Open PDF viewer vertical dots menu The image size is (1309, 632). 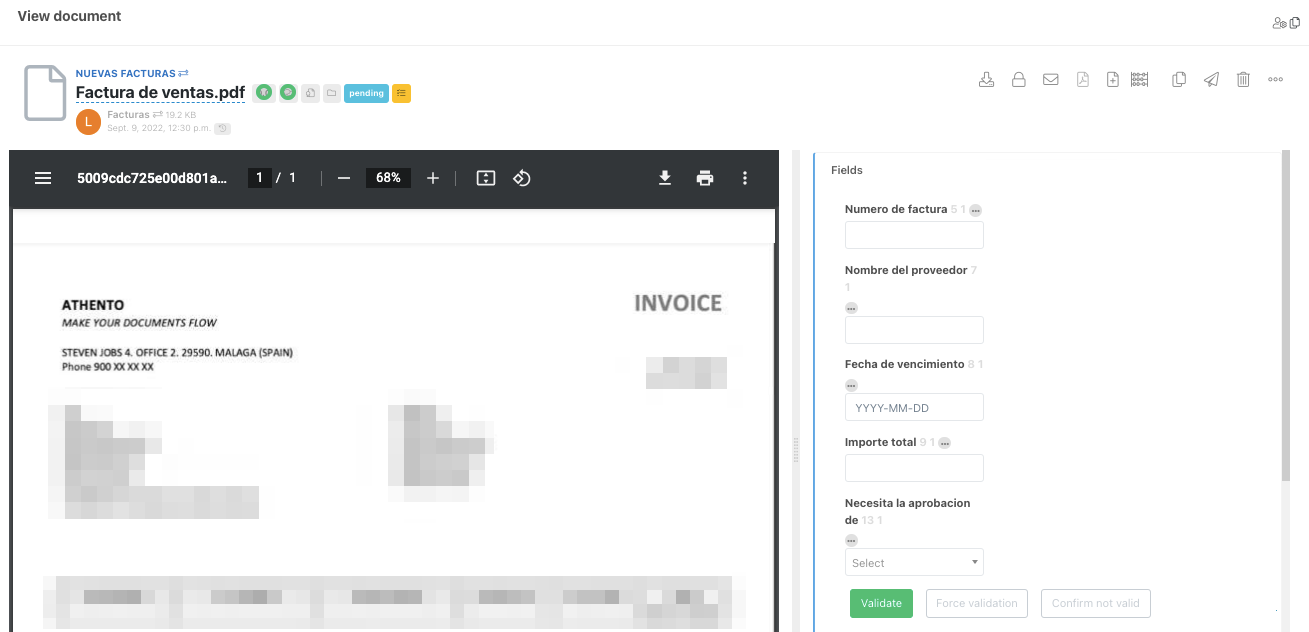(745, 178)
